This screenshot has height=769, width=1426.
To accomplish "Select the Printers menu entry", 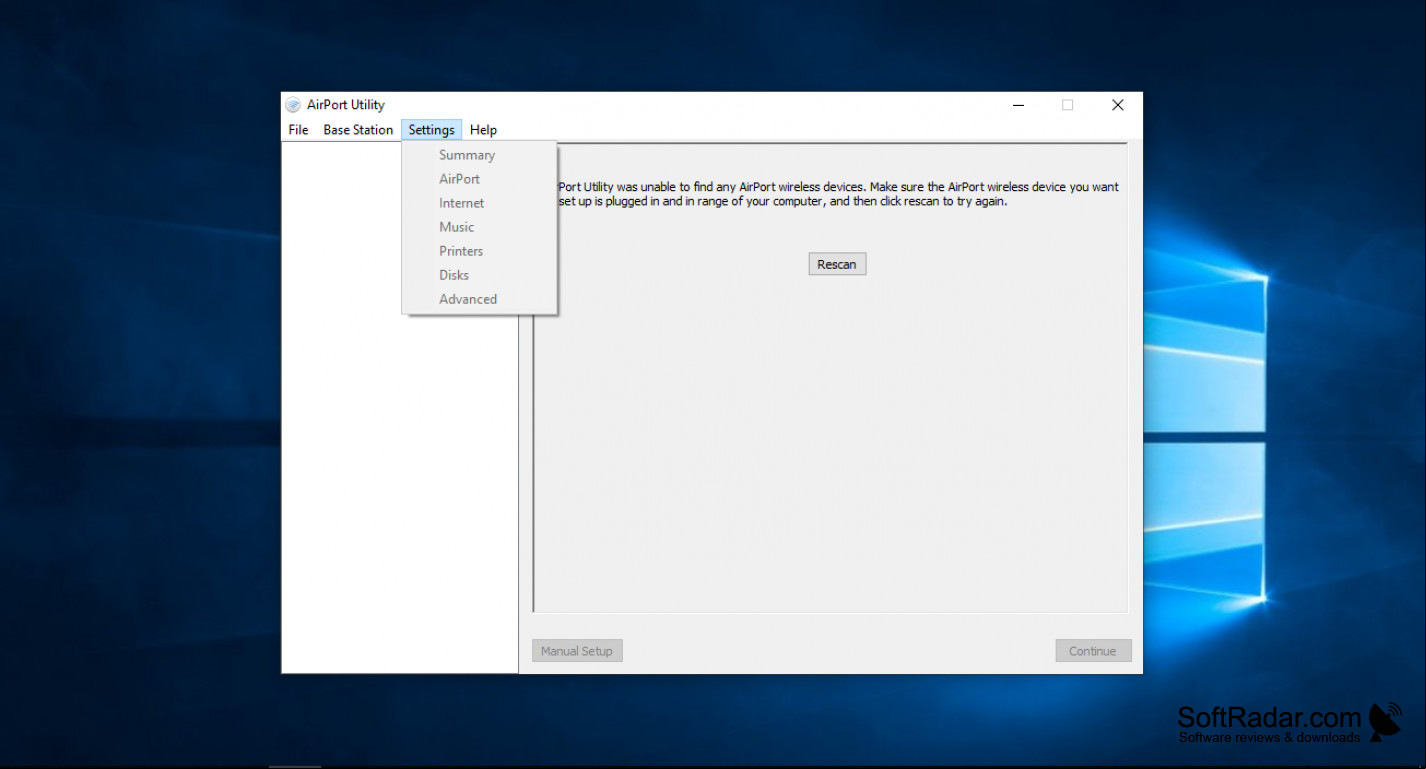I will (479, 251).
